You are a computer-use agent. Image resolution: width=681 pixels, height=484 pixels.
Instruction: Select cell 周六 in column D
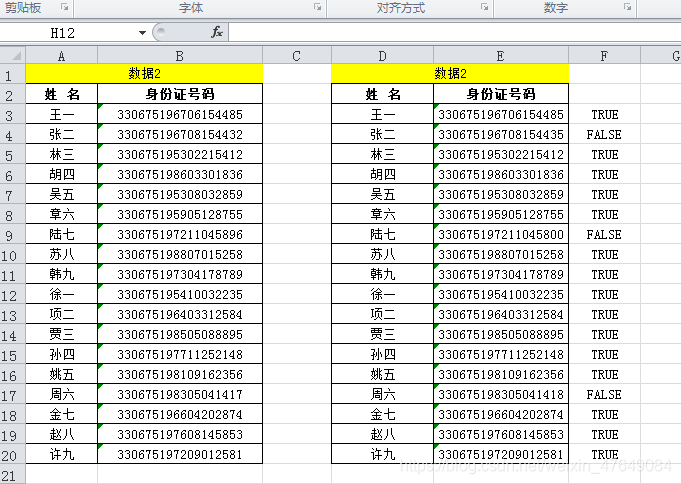click(x=382, y=394)
